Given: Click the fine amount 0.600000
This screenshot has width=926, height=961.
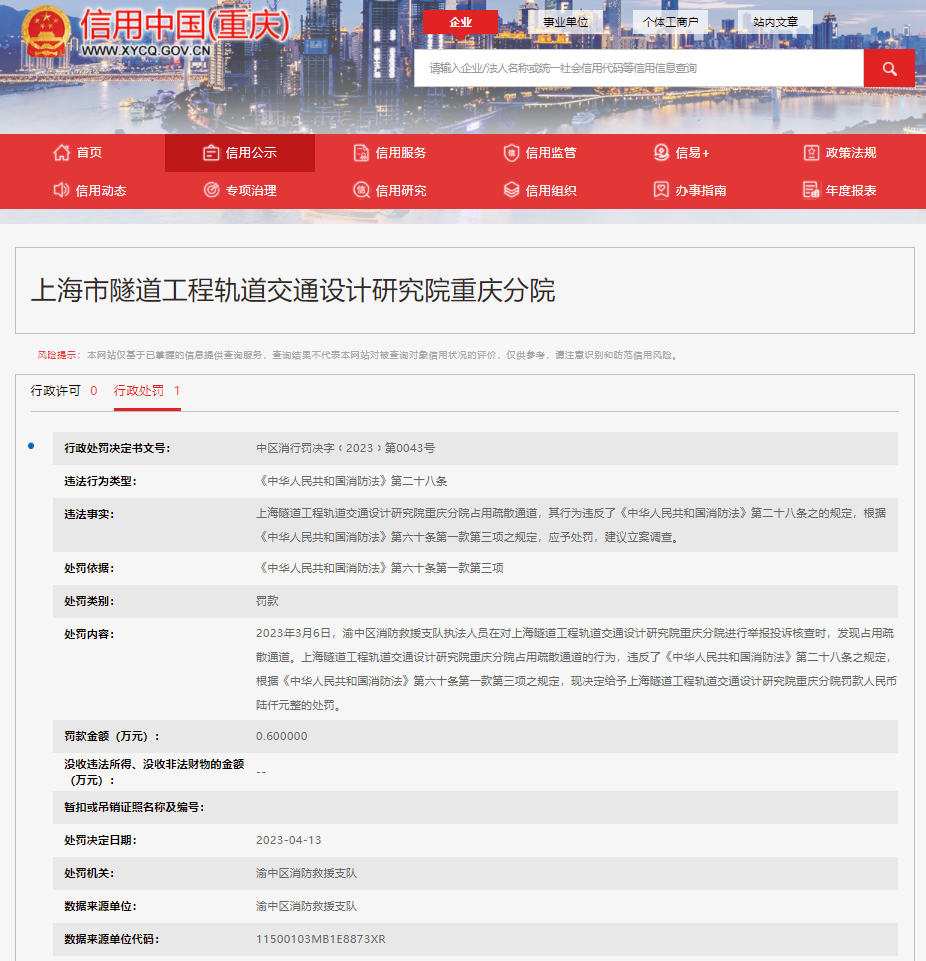Looking at the screenshot, I should click(282, 736).
